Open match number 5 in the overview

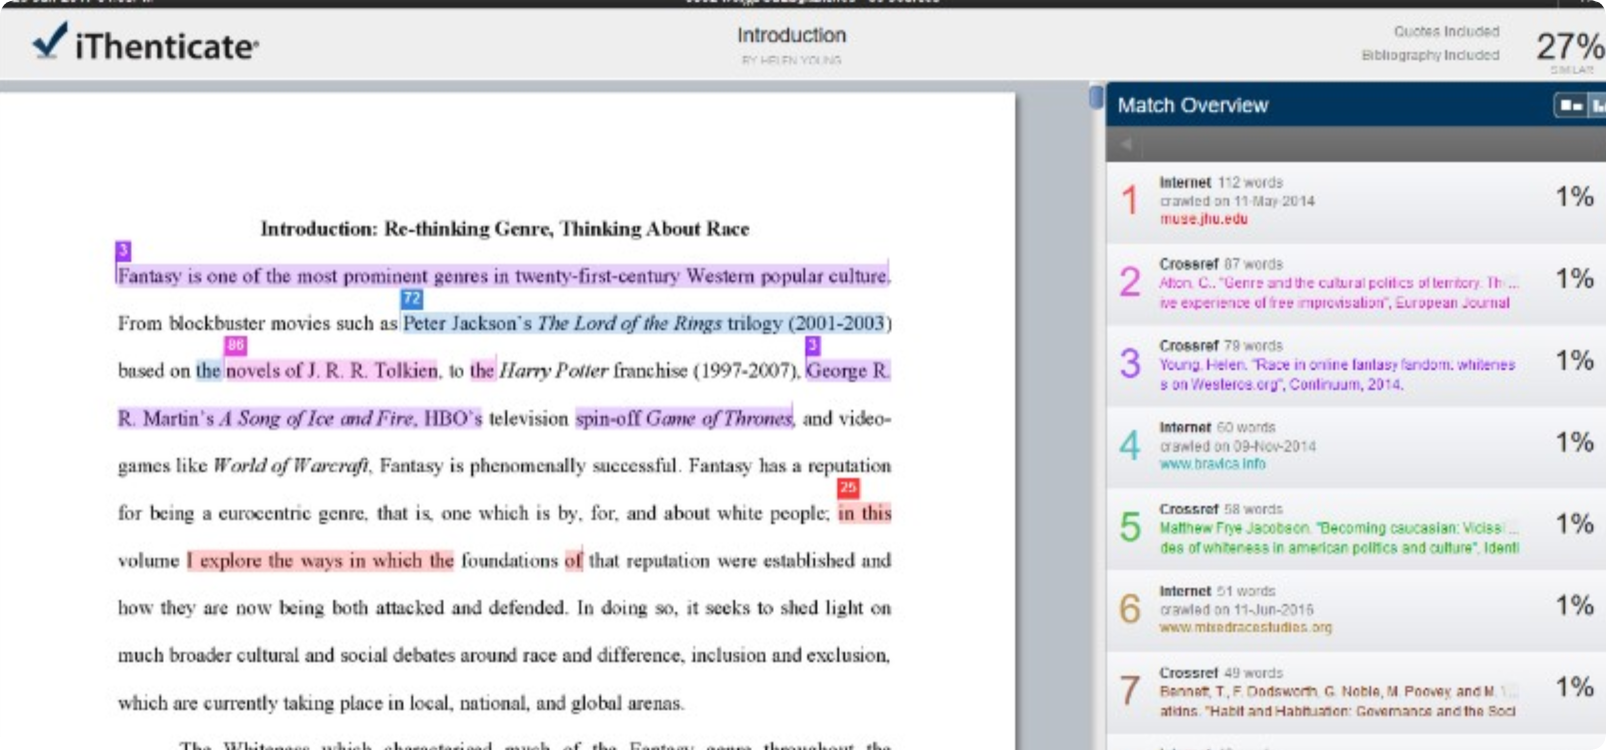[x=1356, y=528]
